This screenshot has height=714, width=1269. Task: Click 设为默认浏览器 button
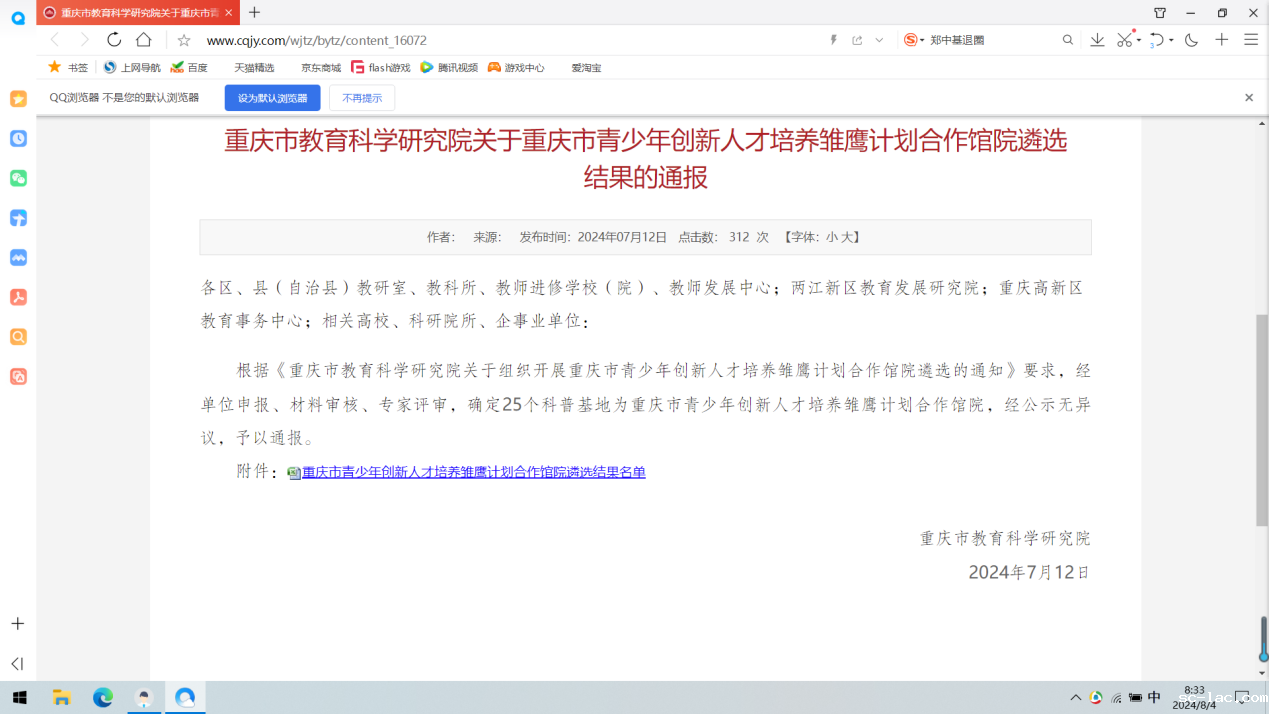272,97
